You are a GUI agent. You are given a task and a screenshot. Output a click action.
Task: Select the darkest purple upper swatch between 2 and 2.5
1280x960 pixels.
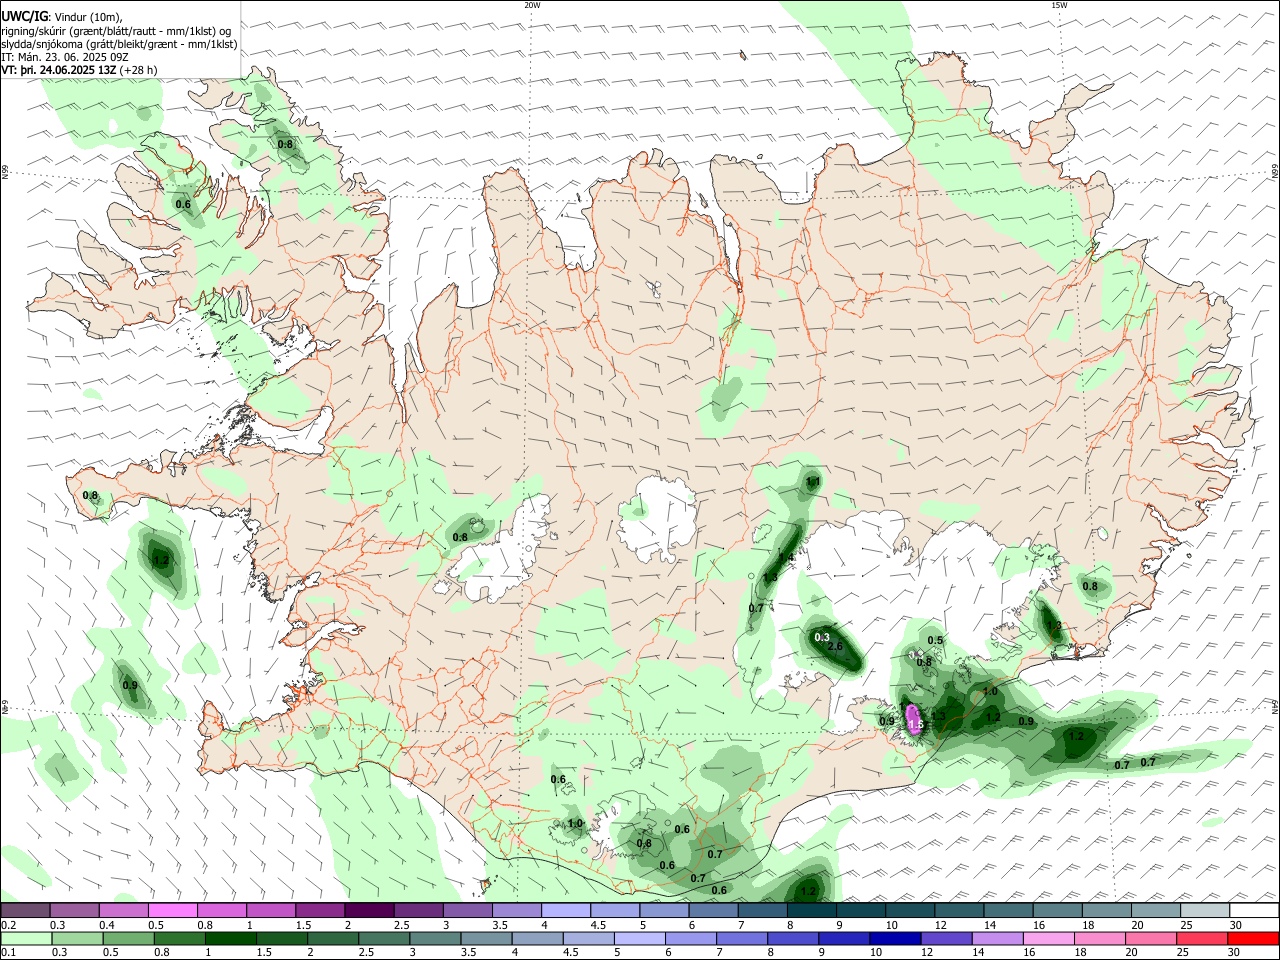[x=369, y=910]
